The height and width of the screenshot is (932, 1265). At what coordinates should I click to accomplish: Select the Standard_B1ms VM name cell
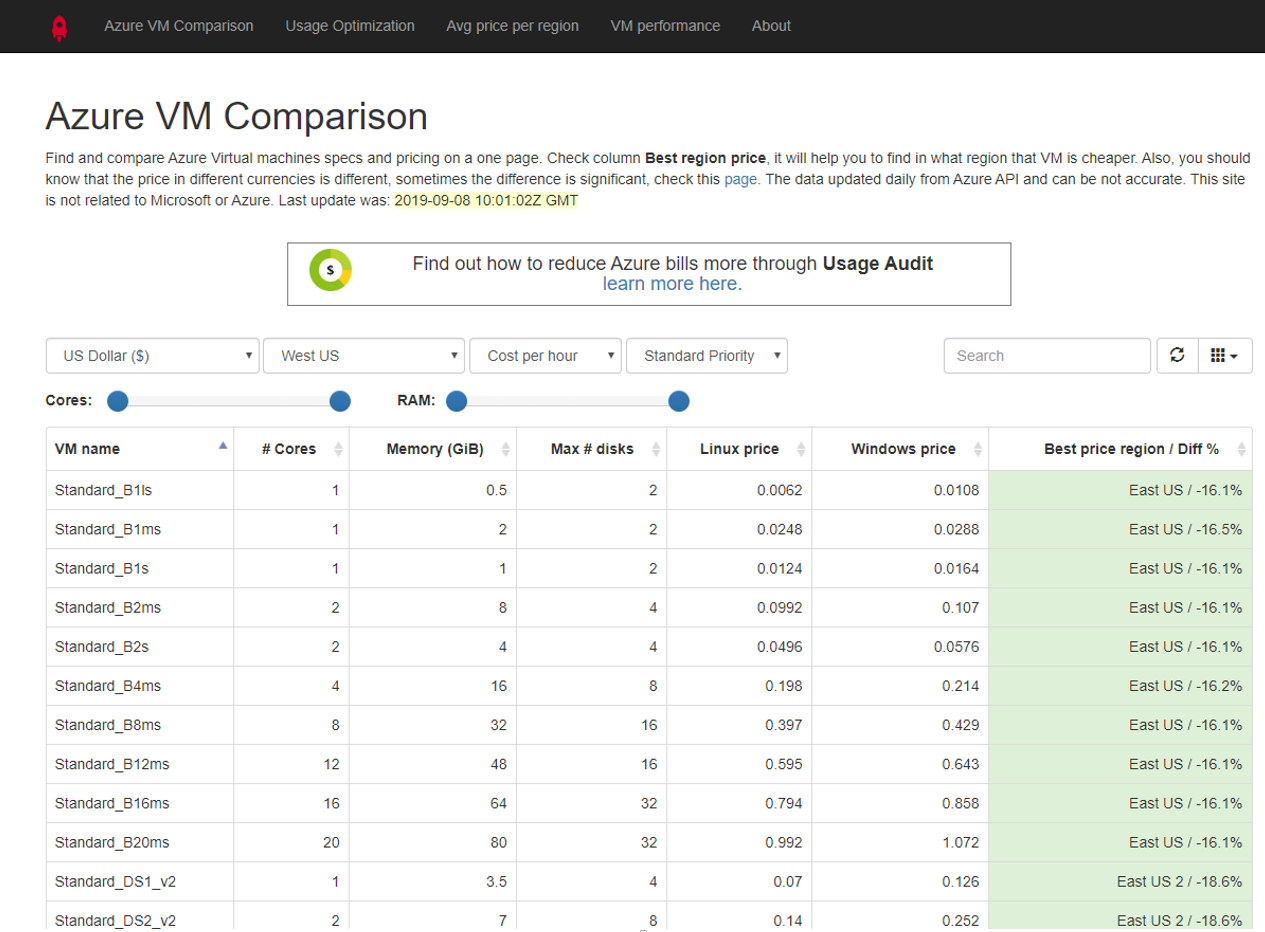(x=140, y=529)
